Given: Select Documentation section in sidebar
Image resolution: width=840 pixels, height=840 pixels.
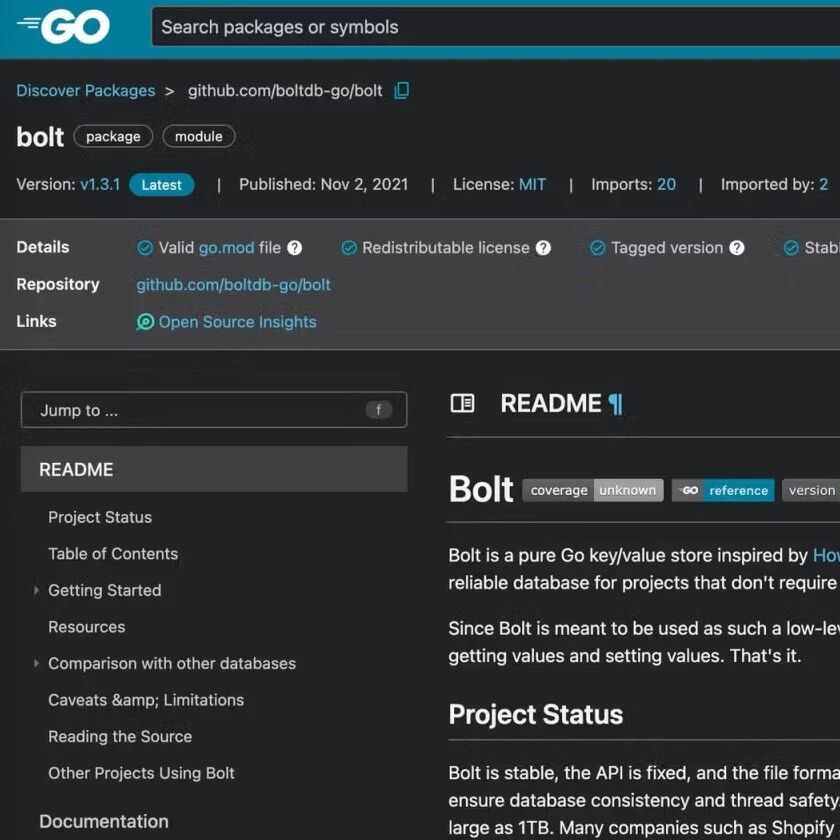Looking at the screenshot, I should (103, 821).
